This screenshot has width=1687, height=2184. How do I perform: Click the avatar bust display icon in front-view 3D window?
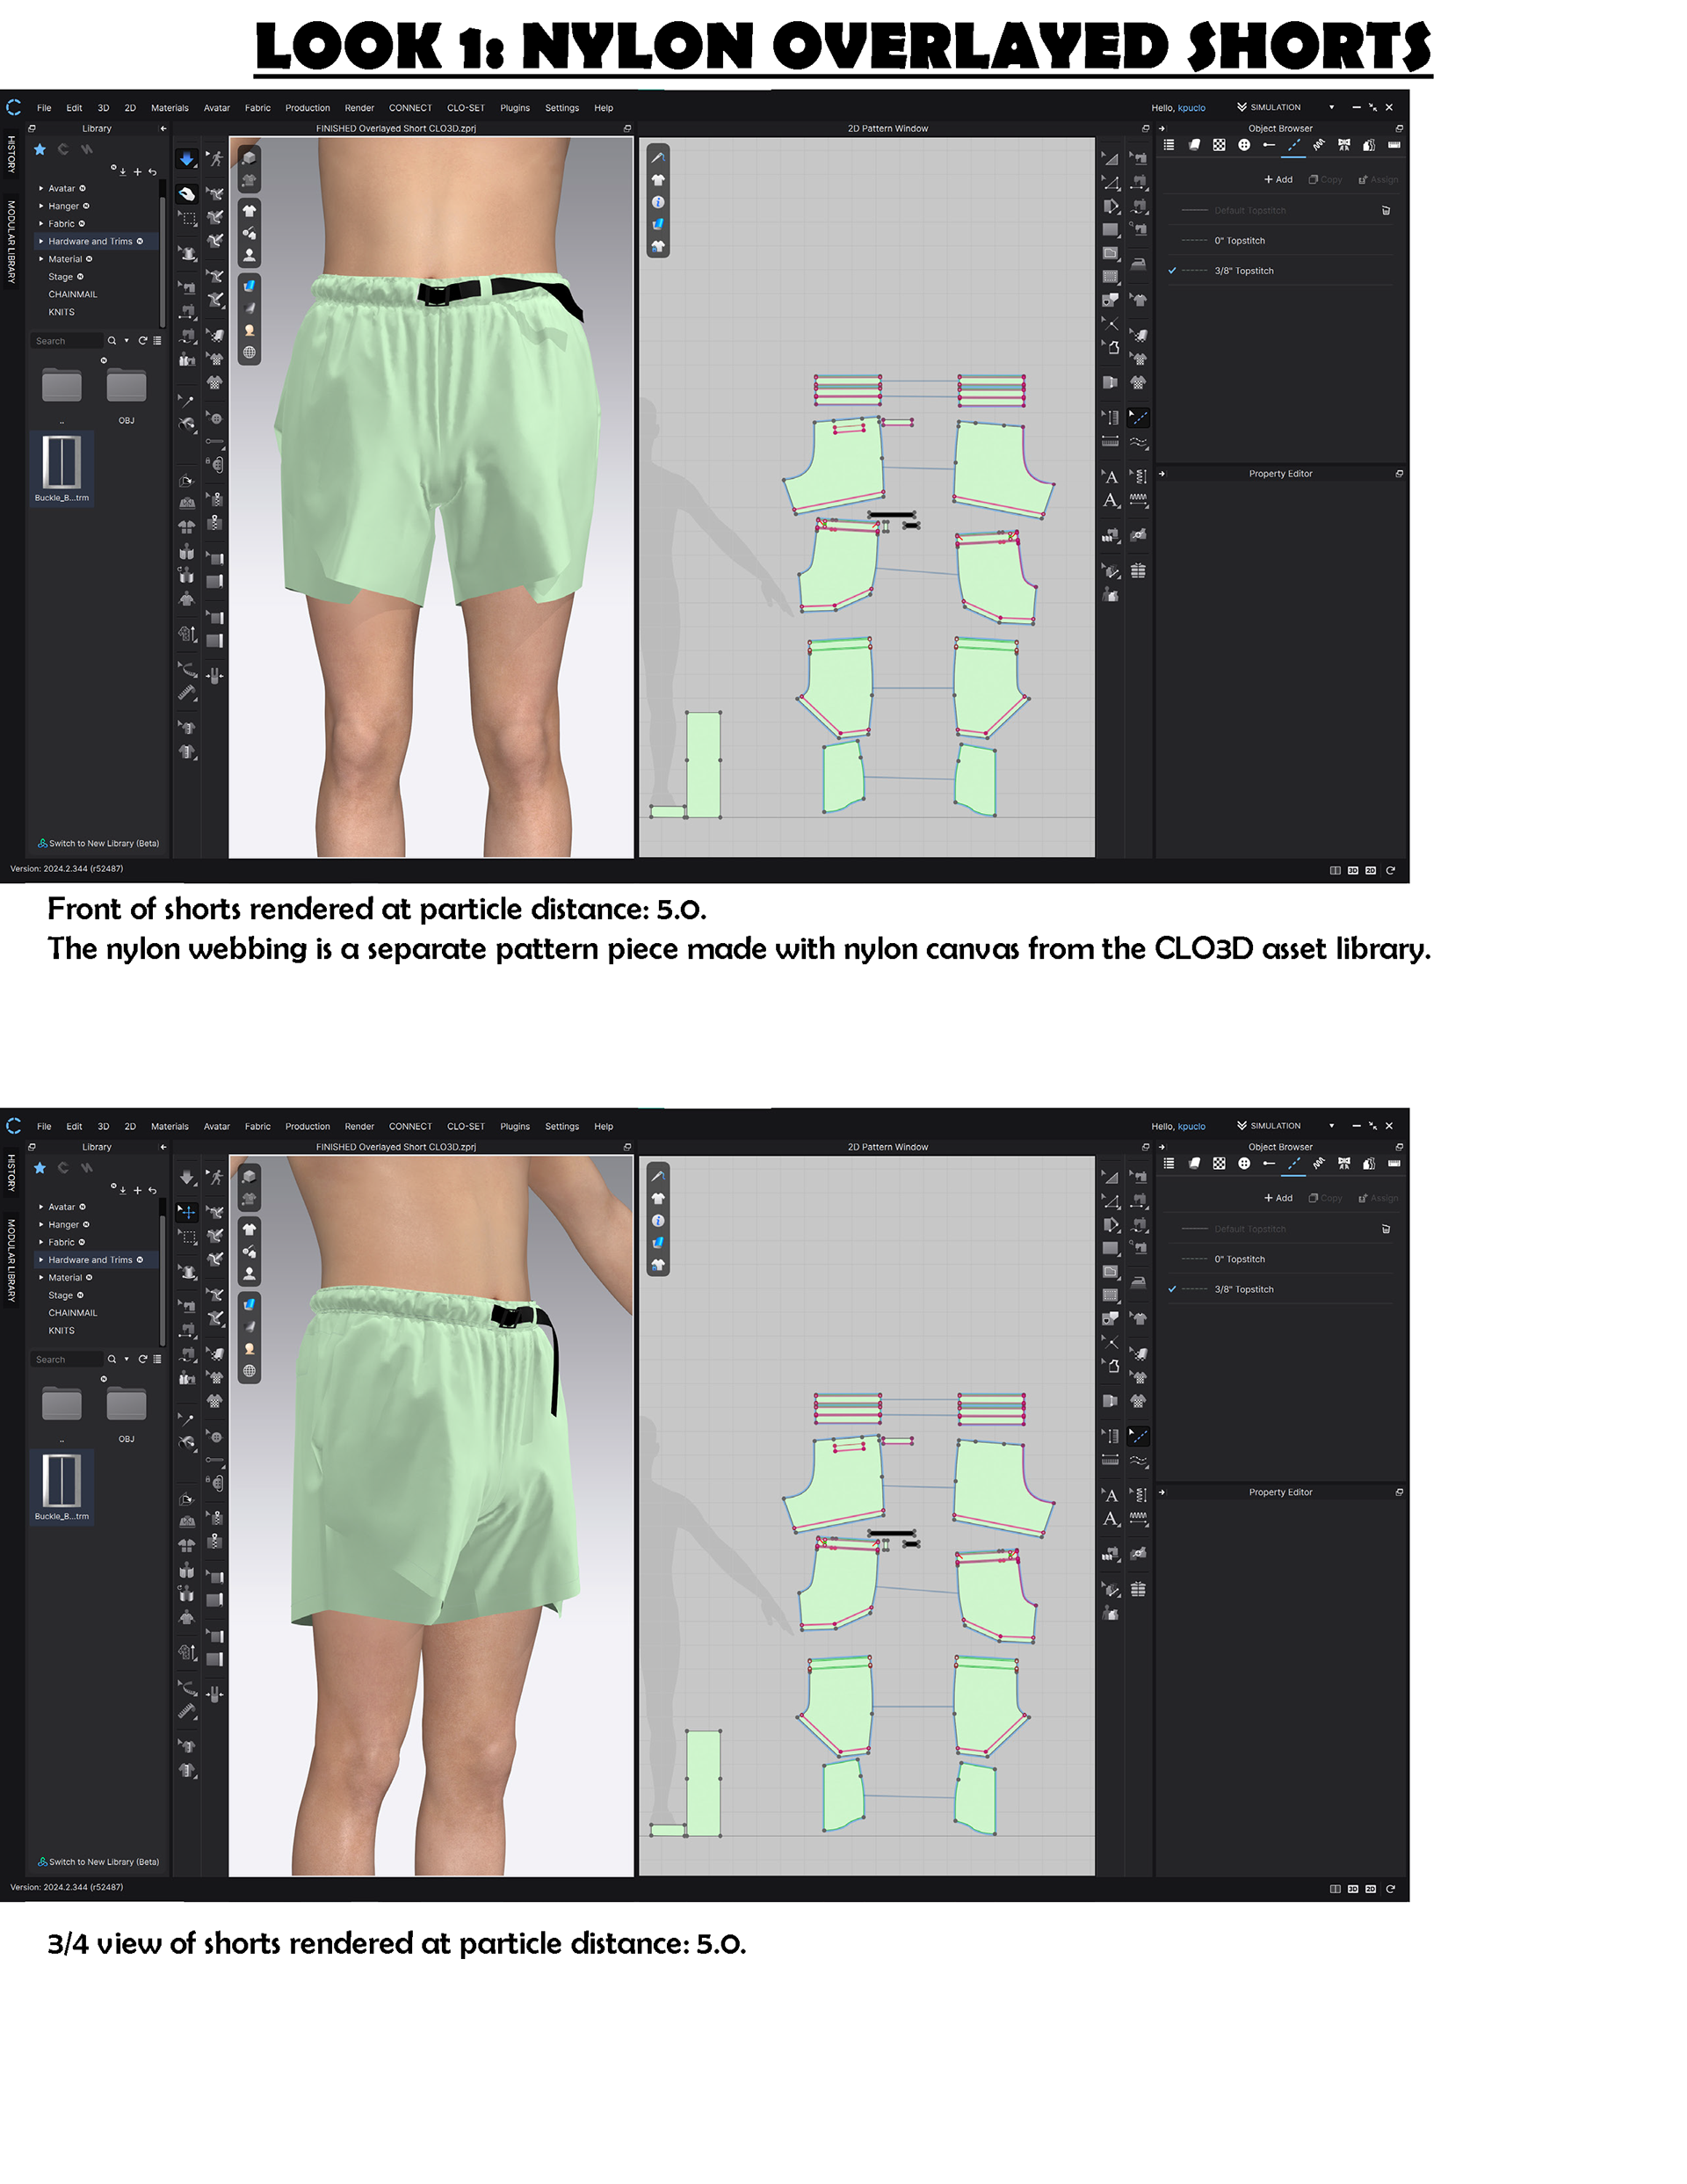tap(249, 255)
